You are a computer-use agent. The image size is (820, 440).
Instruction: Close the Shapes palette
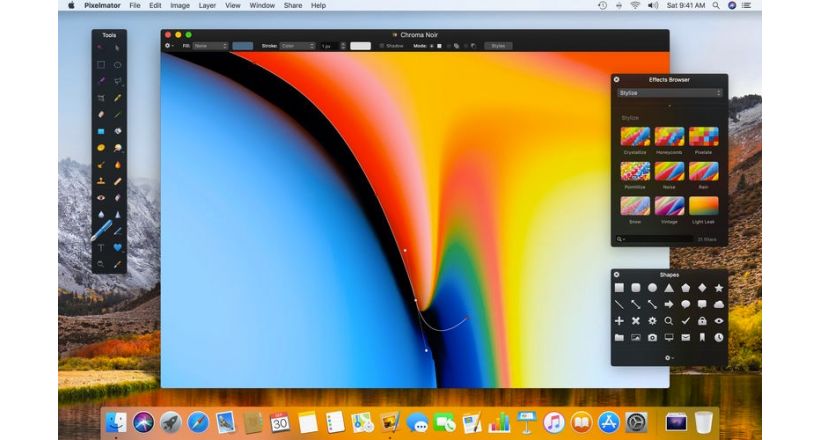click(x=617, y=275)
